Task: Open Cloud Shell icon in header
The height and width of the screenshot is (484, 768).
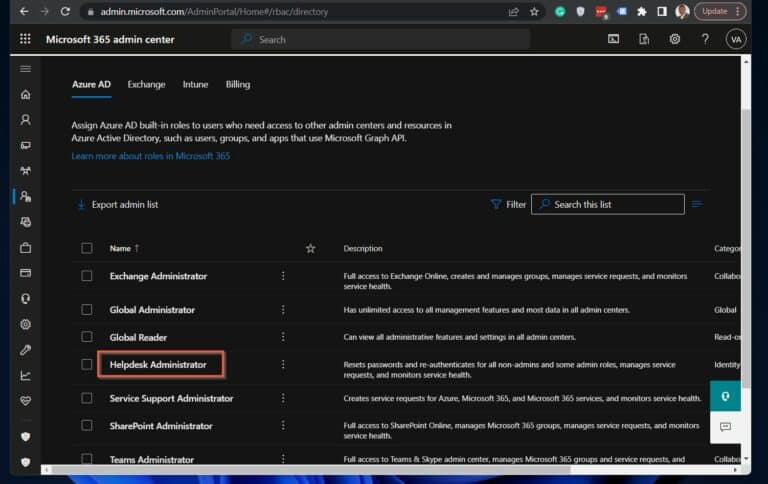Action: point(613,39)
